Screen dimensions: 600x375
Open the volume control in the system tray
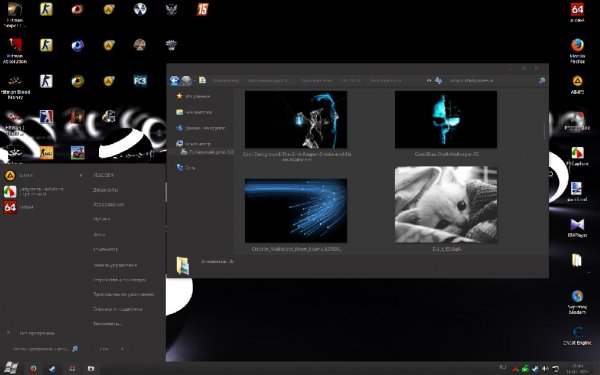click(545, 368)
